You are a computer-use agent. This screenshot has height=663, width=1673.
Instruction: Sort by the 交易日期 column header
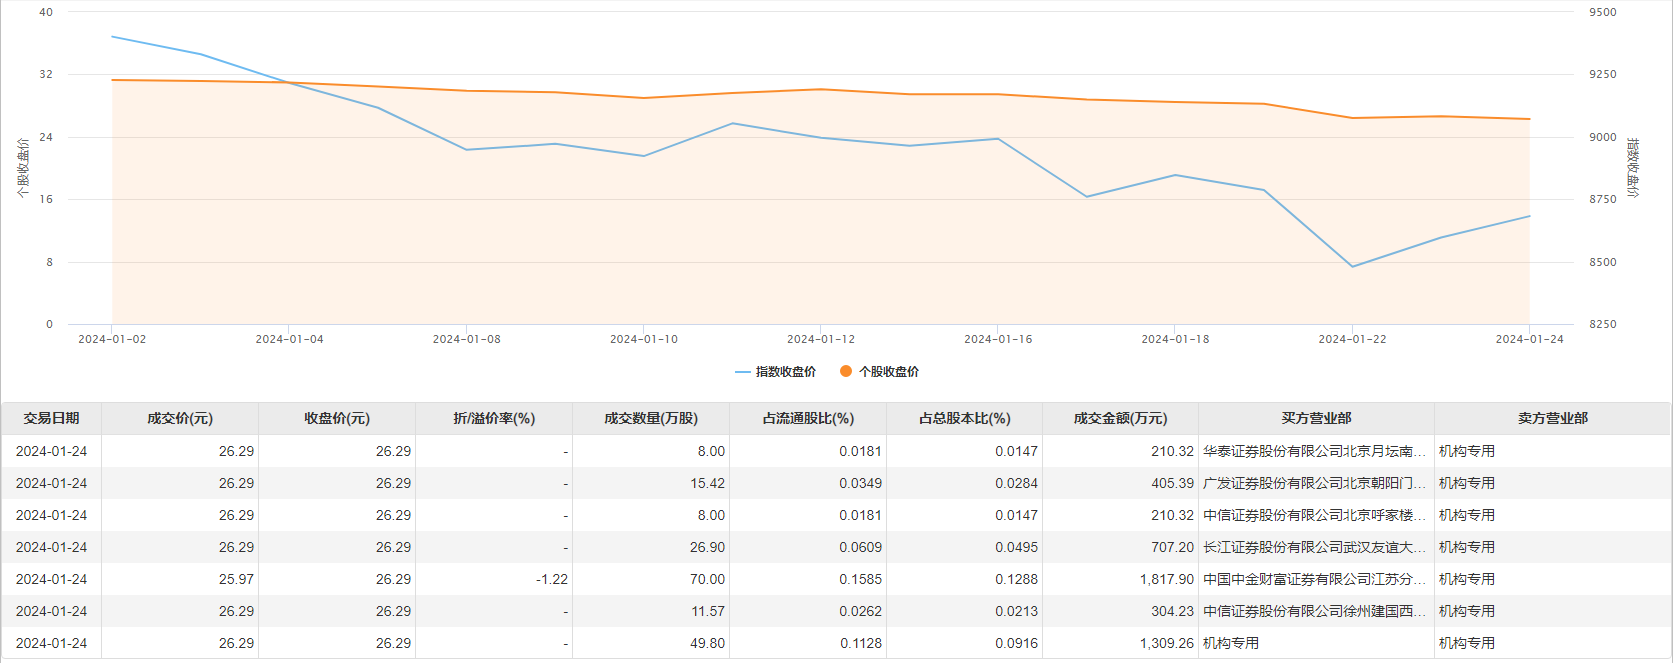click(51, 418)
